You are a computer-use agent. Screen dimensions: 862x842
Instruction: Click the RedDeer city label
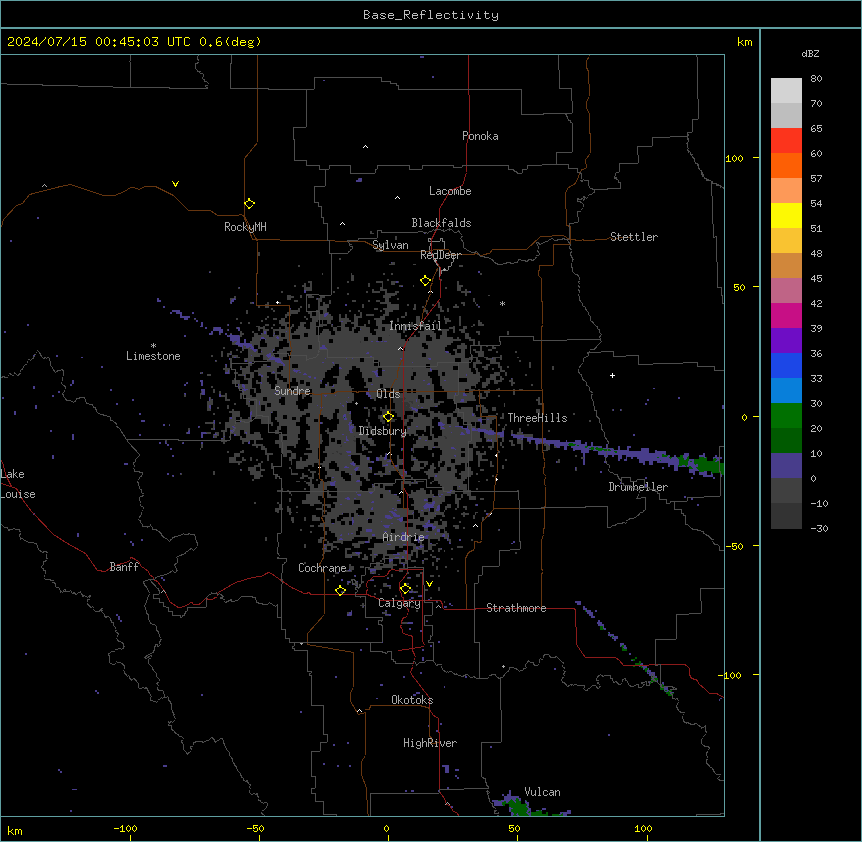(440, 255)
